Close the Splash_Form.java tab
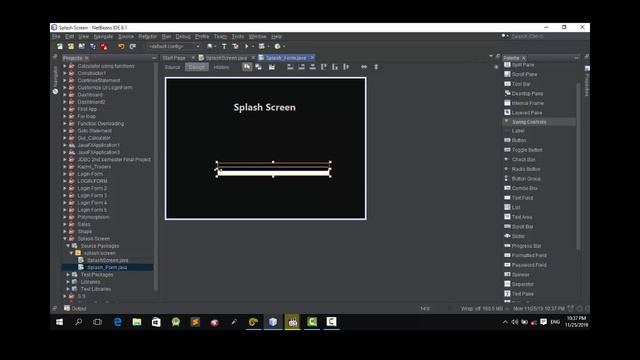 [x=312, y=58]
